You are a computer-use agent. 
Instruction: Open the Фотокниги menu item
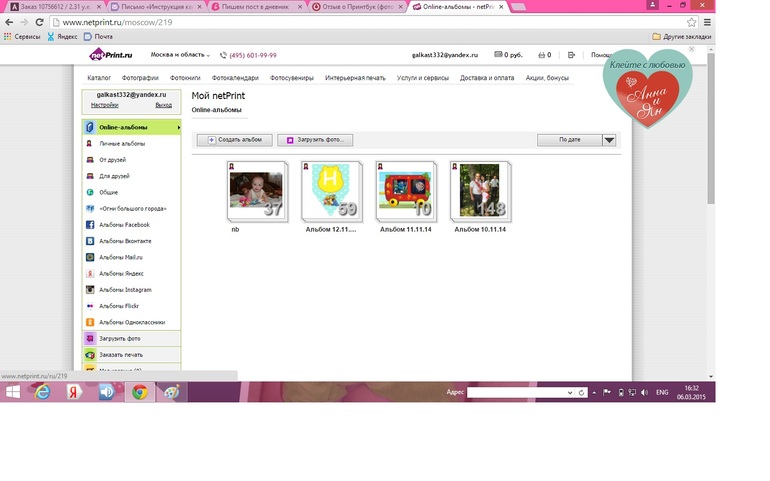[185, 77]
